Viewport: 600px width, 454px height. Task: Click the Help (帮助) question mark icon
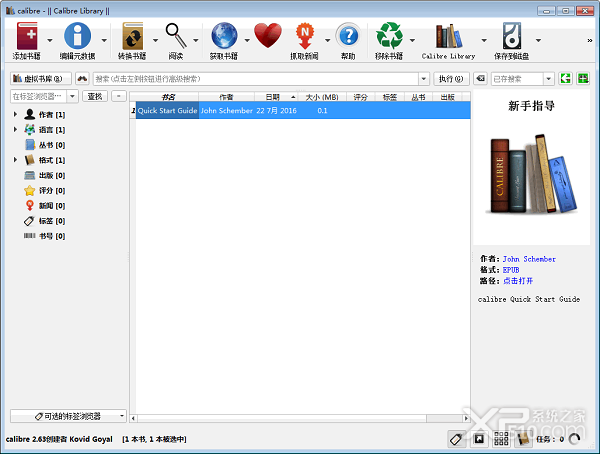pos(348,36)
